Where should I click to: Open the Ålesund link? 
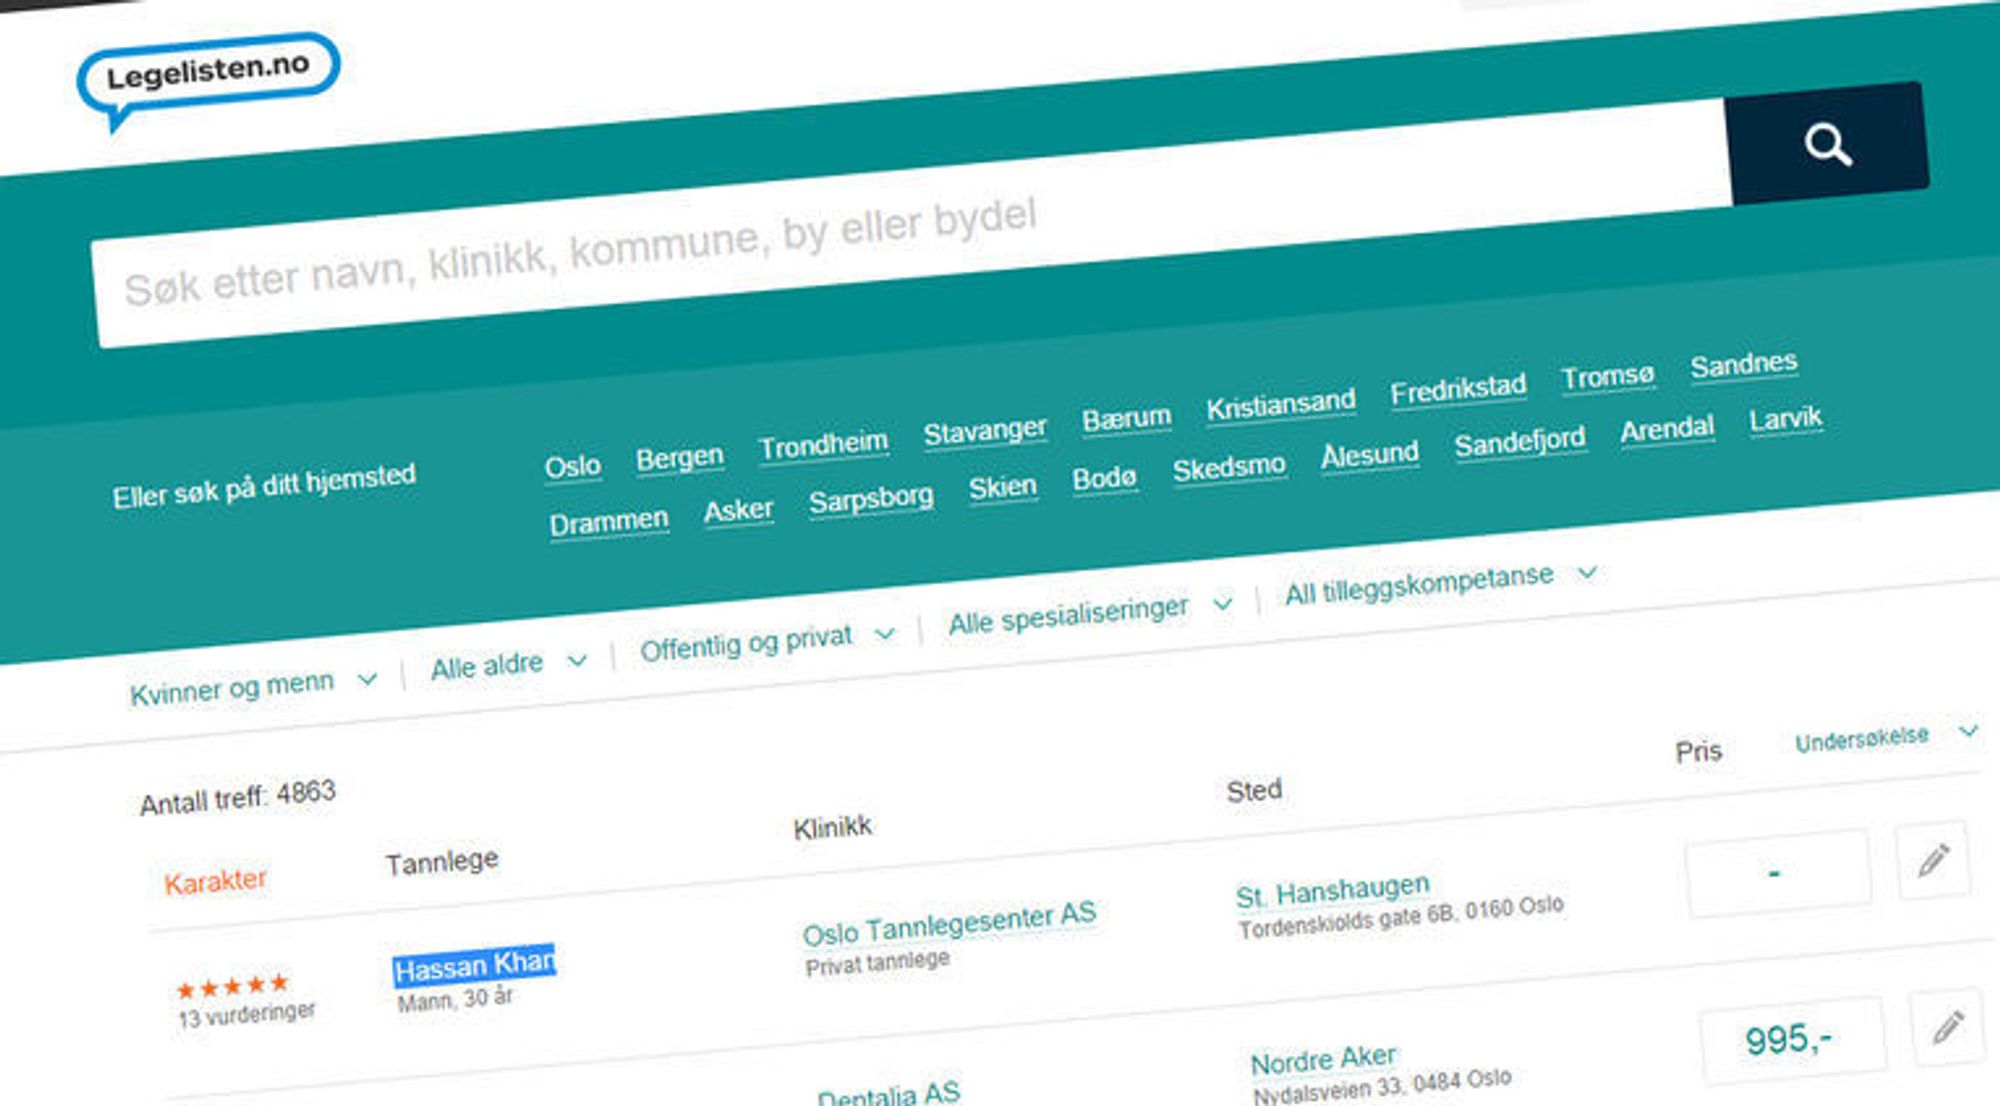click(1370, 454)
